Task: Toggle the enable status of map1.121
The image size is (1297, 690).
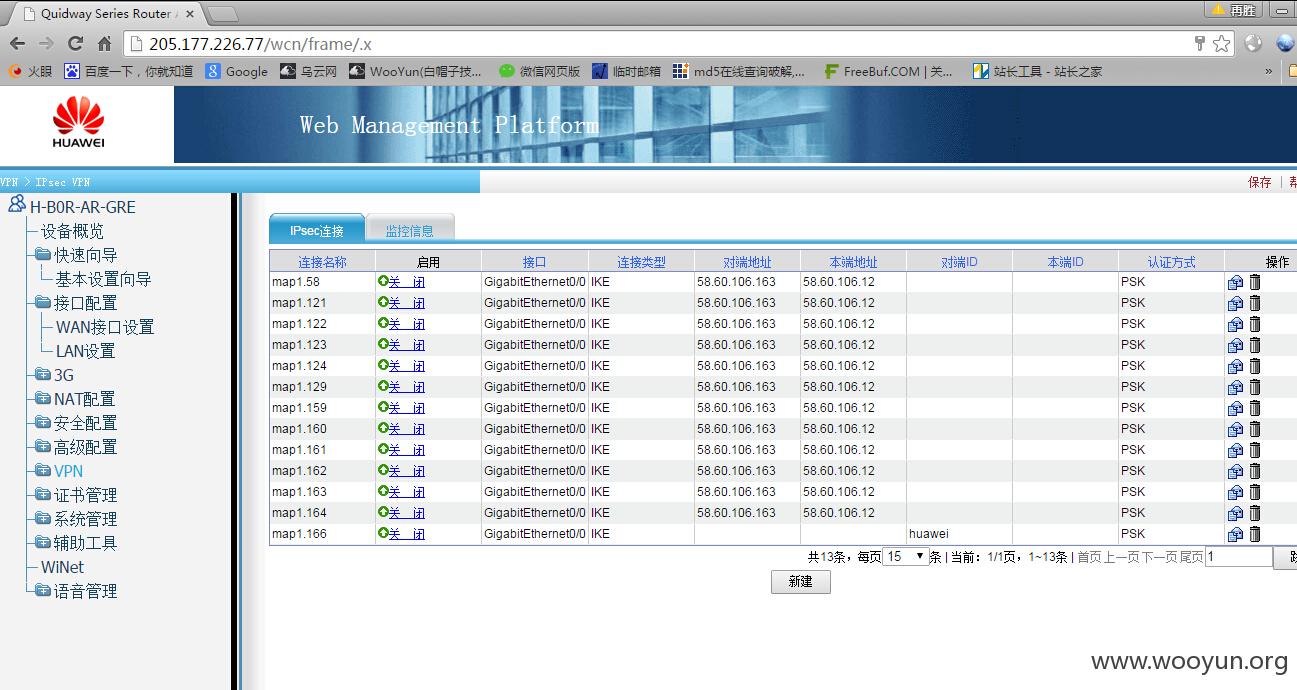Action: click(401, 303)
